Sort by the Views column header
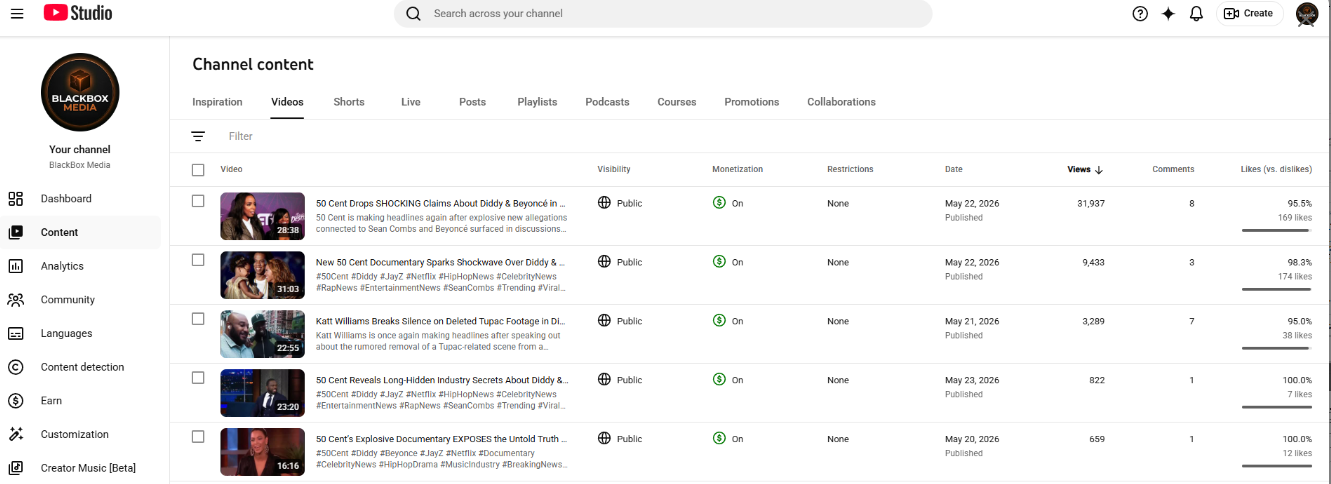The width and height of the screenshot is (1331, 484). click(x=1079, y=170)
